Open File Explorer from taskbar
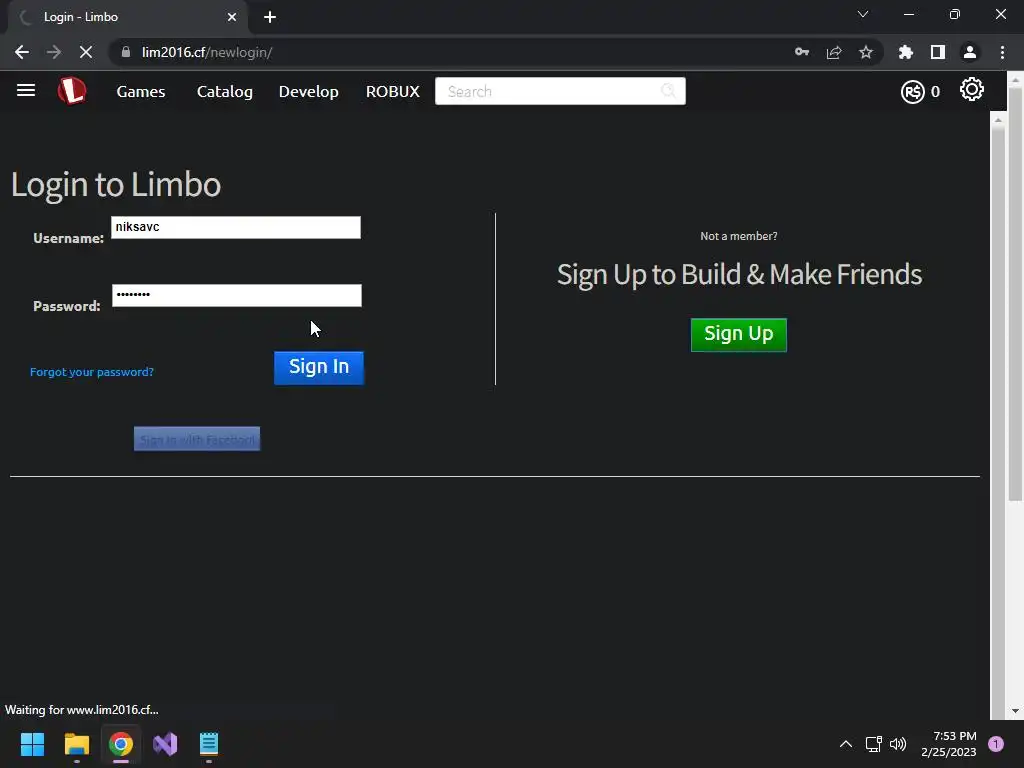Screen dimensions: 1024x768 76,744
